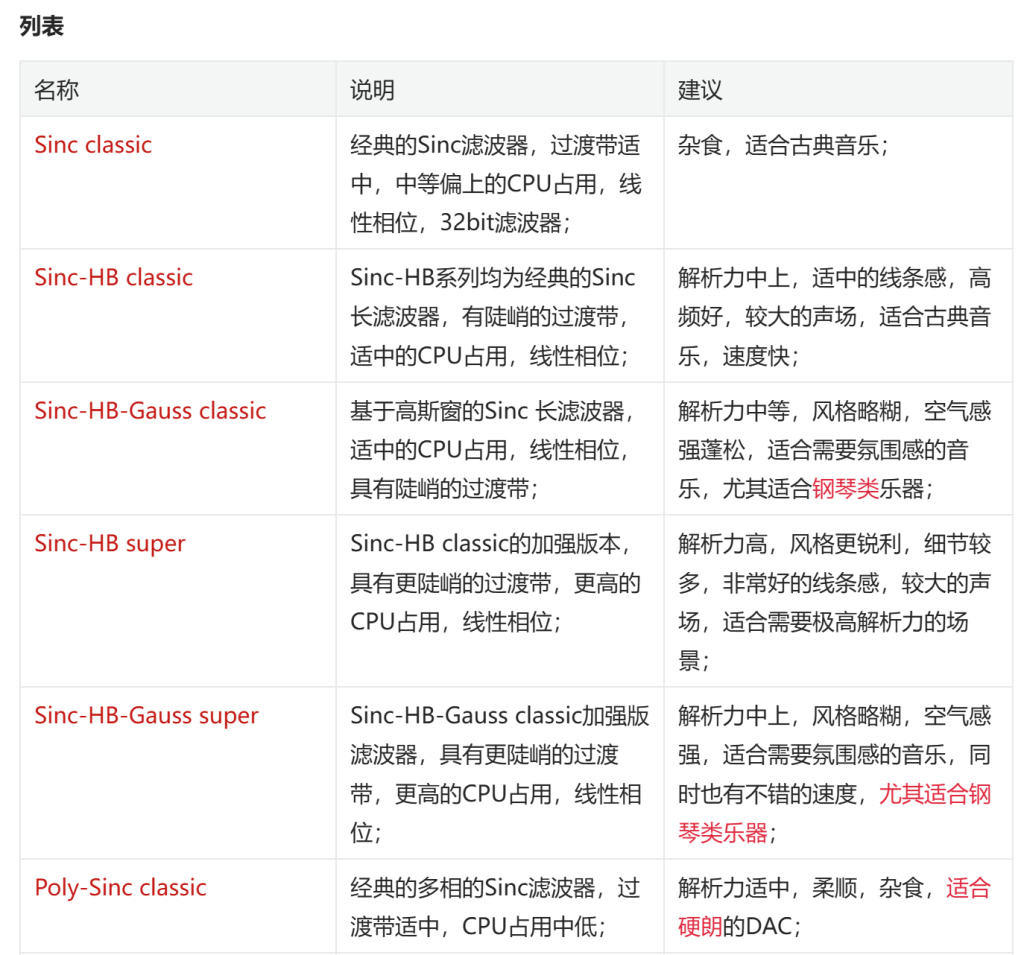Image resolution: width=1024 pixels, height=955 pixels.
Task: Click the red highlighted '钢琴类' text
Action: 846,489
